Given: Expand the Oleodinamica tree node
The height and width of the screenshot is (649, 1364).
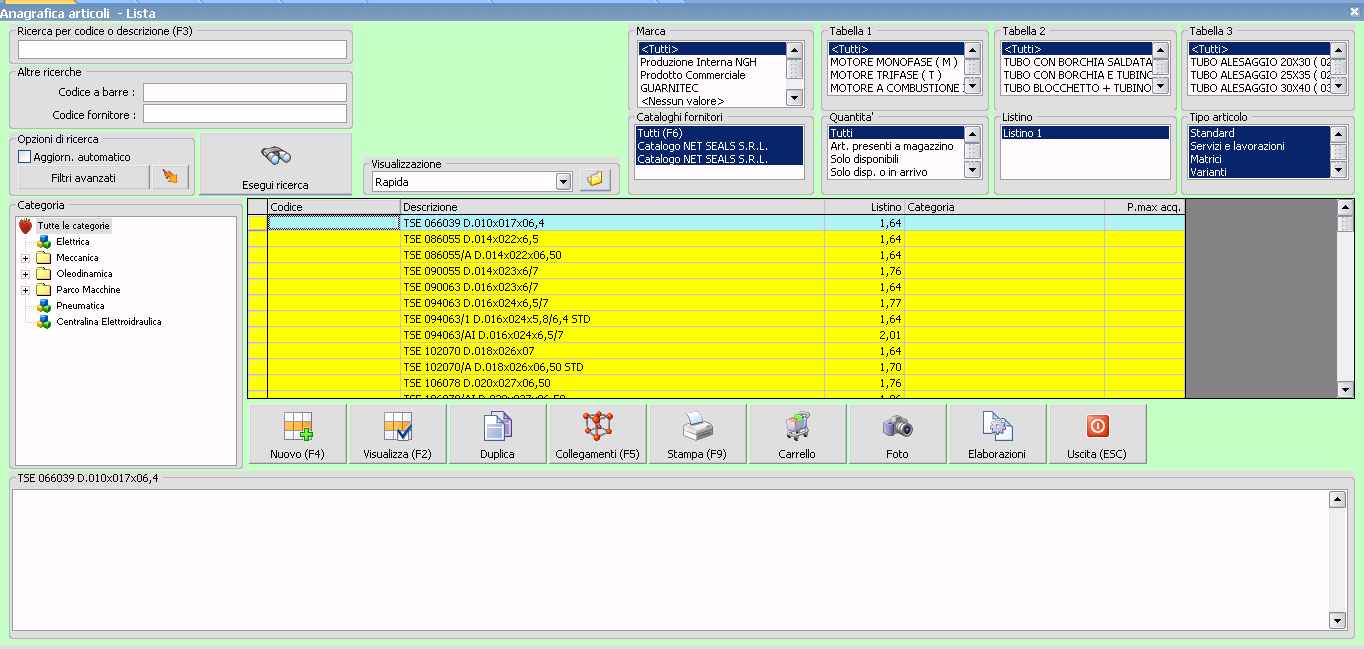Looking at the screenshot, I should tap(25, 274).
